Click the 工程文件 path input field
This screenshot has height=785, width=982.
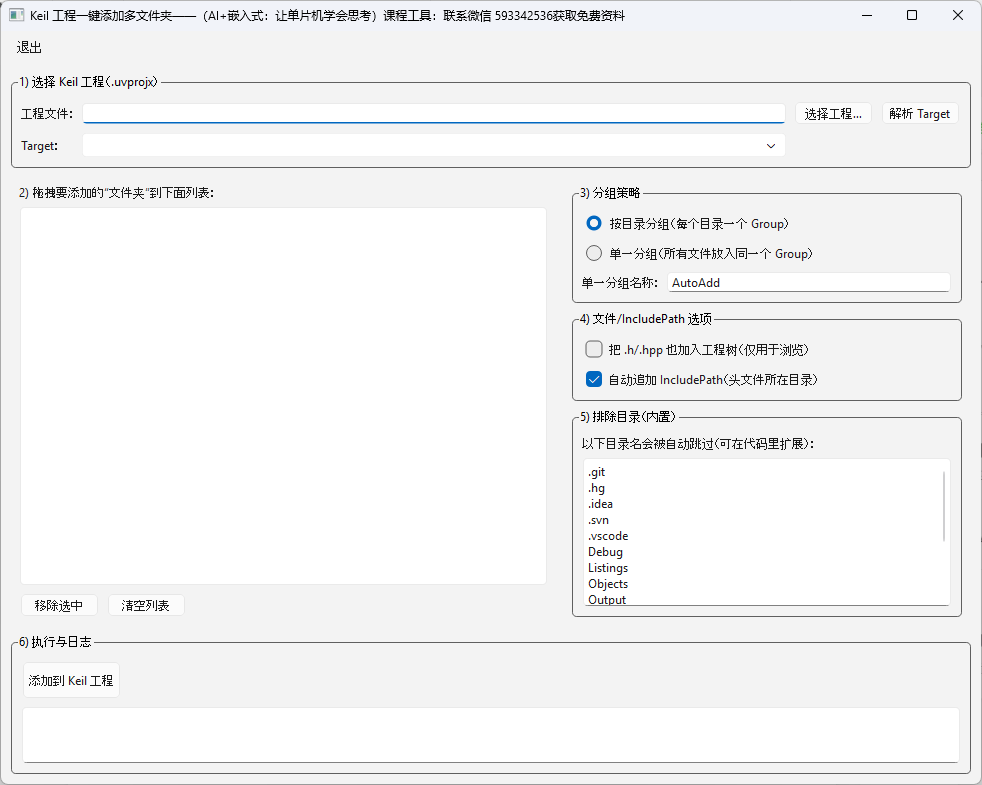[433, 113]
